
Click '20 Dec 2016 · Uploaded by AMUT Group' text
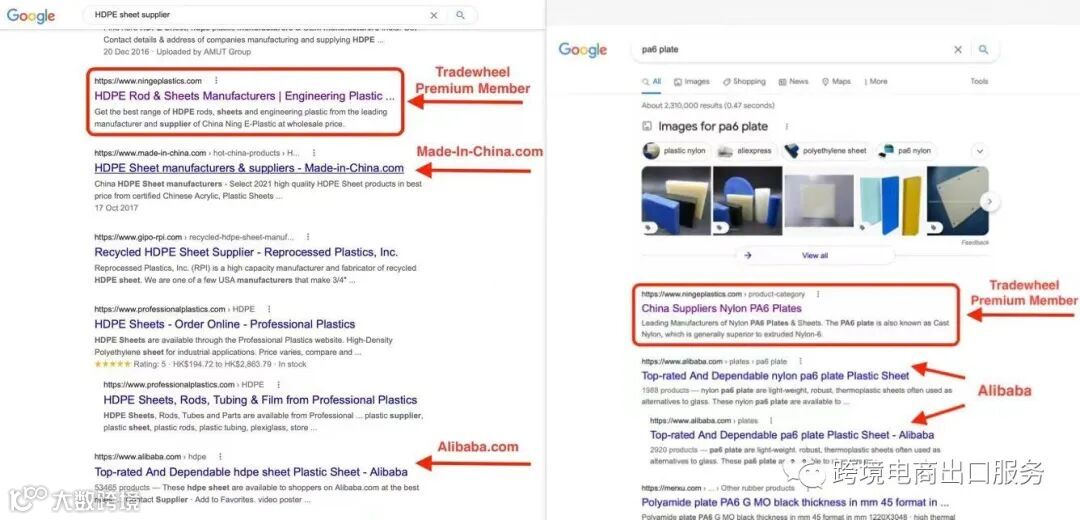pyautogui.click(x=177, y=52)
